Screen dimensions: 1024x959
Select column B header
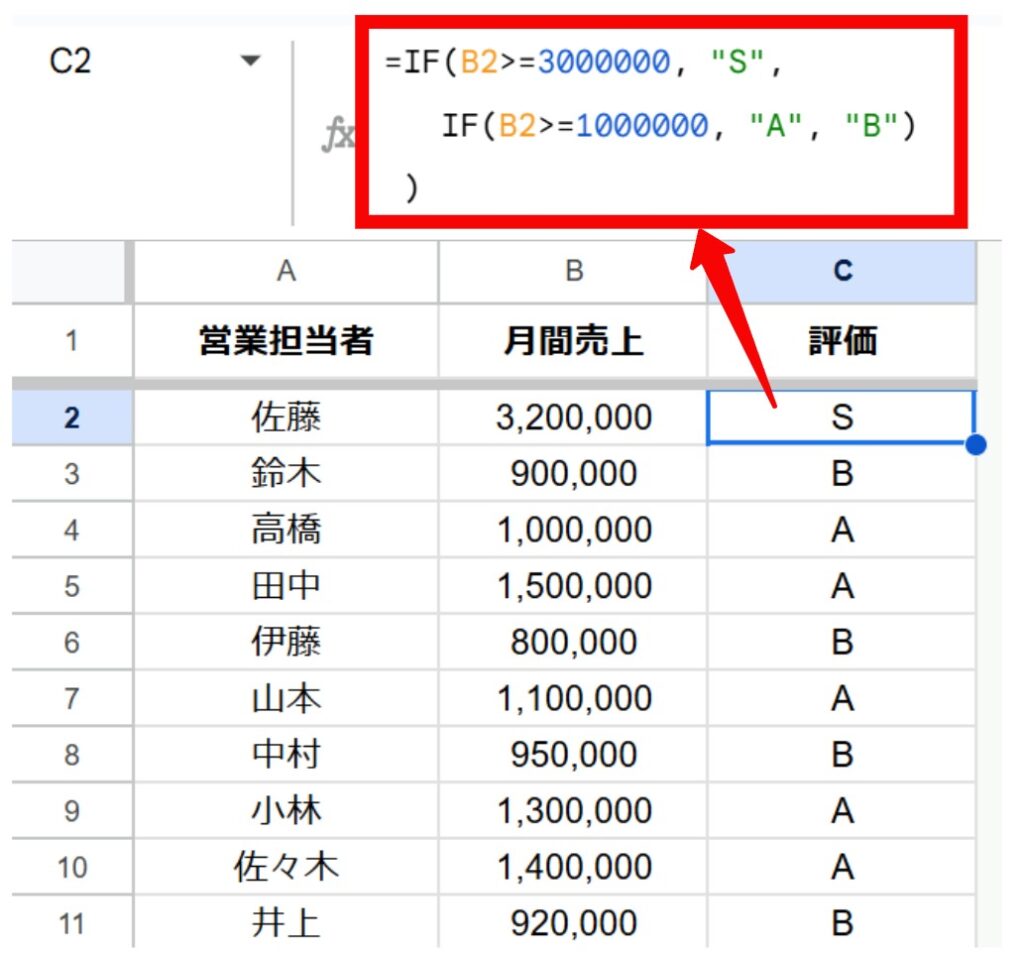pos(573,272)
